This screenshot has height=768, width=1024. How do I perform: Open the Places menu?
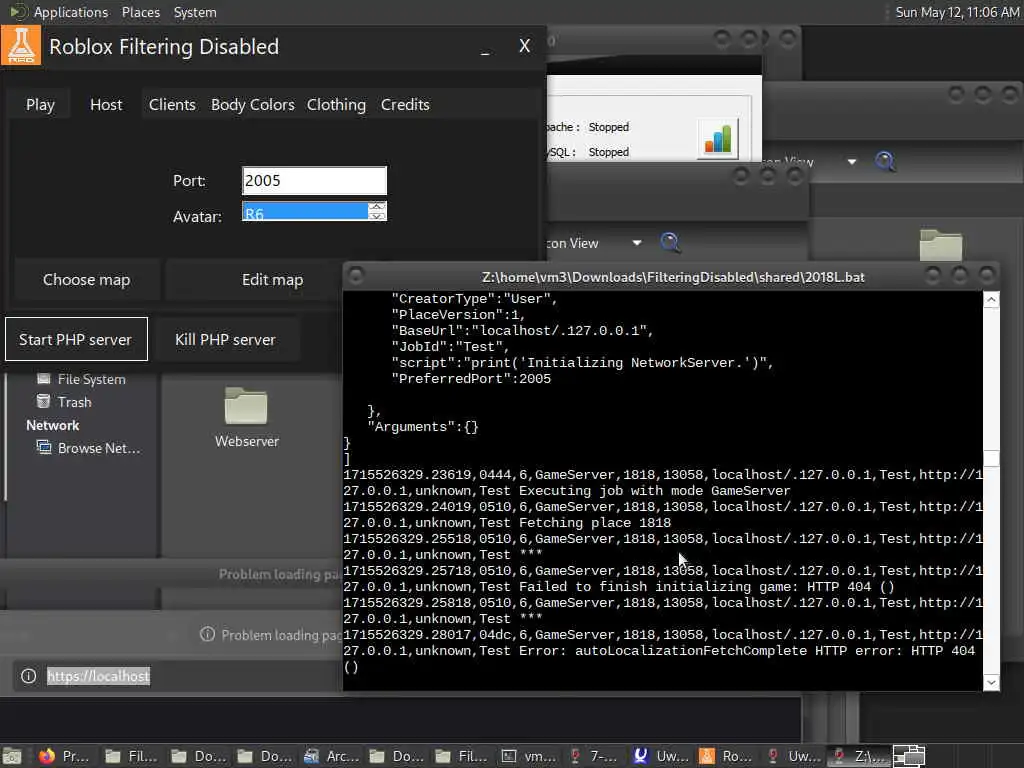[x=140, y=12]
